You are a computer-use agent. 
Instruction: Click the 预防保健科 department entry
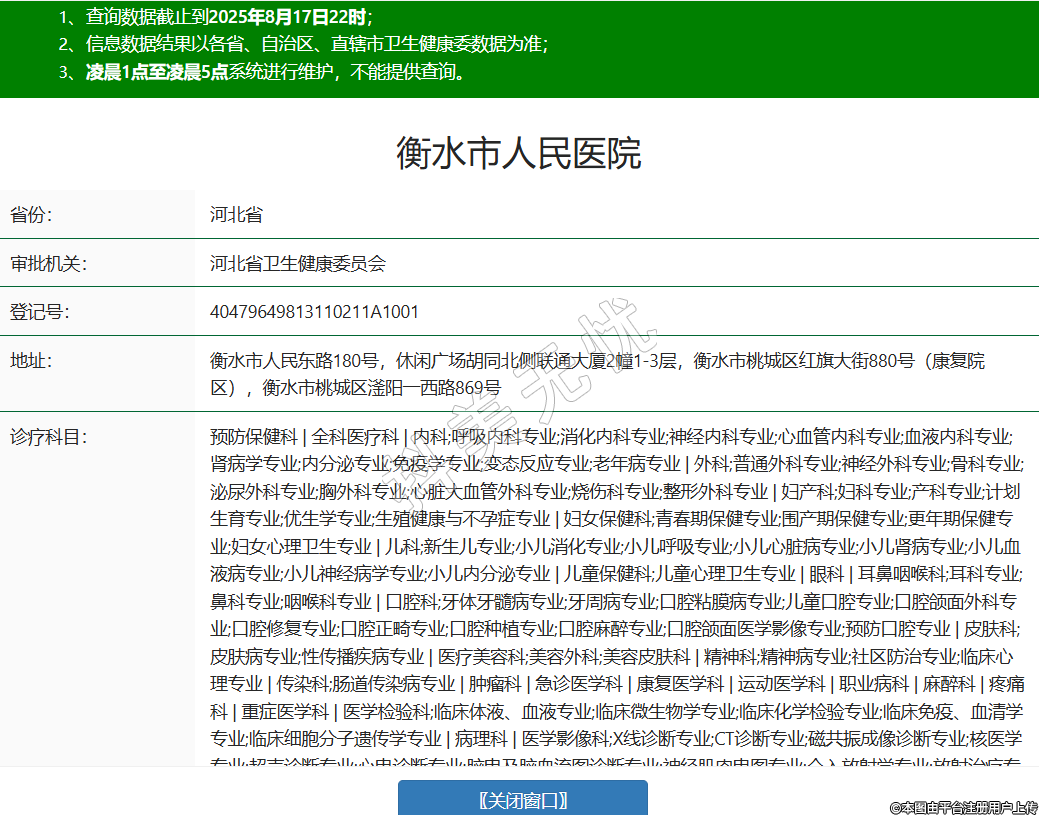(254, 437)
